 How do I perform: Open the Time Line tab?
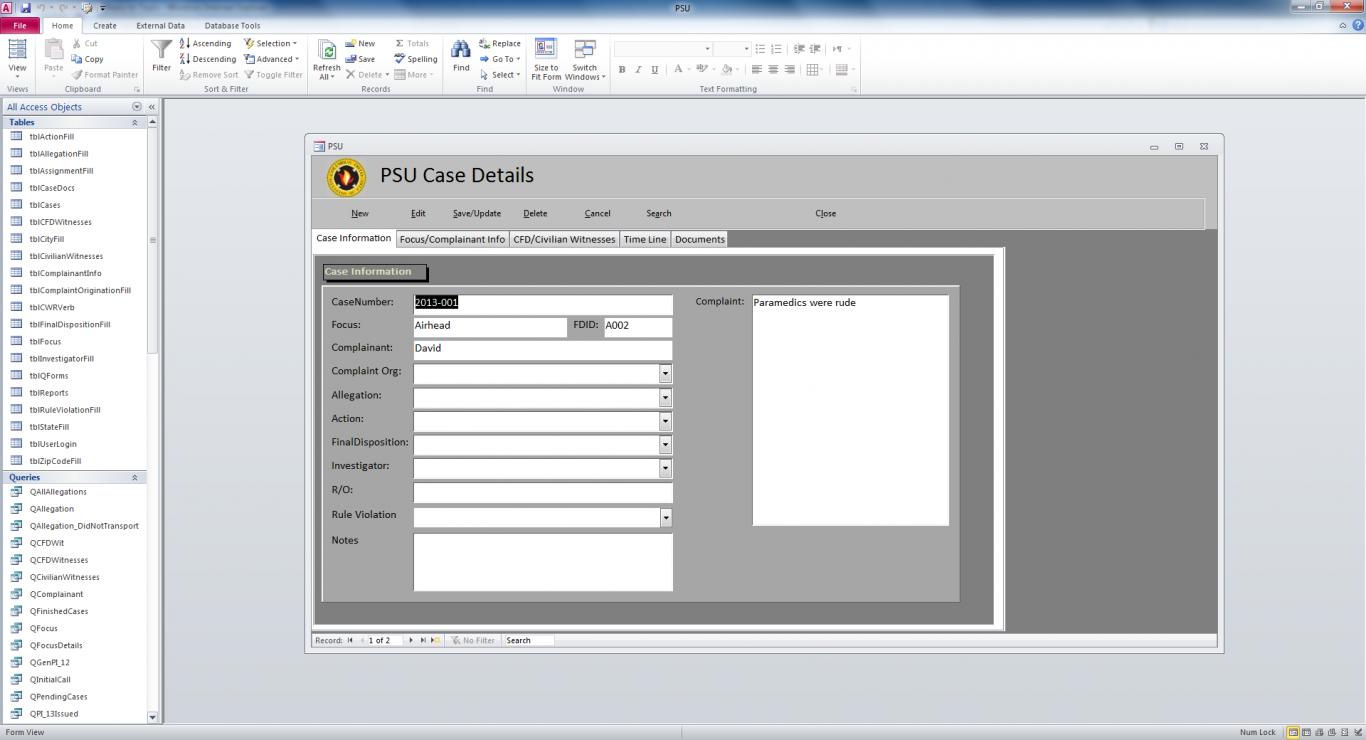click(645, 239)
